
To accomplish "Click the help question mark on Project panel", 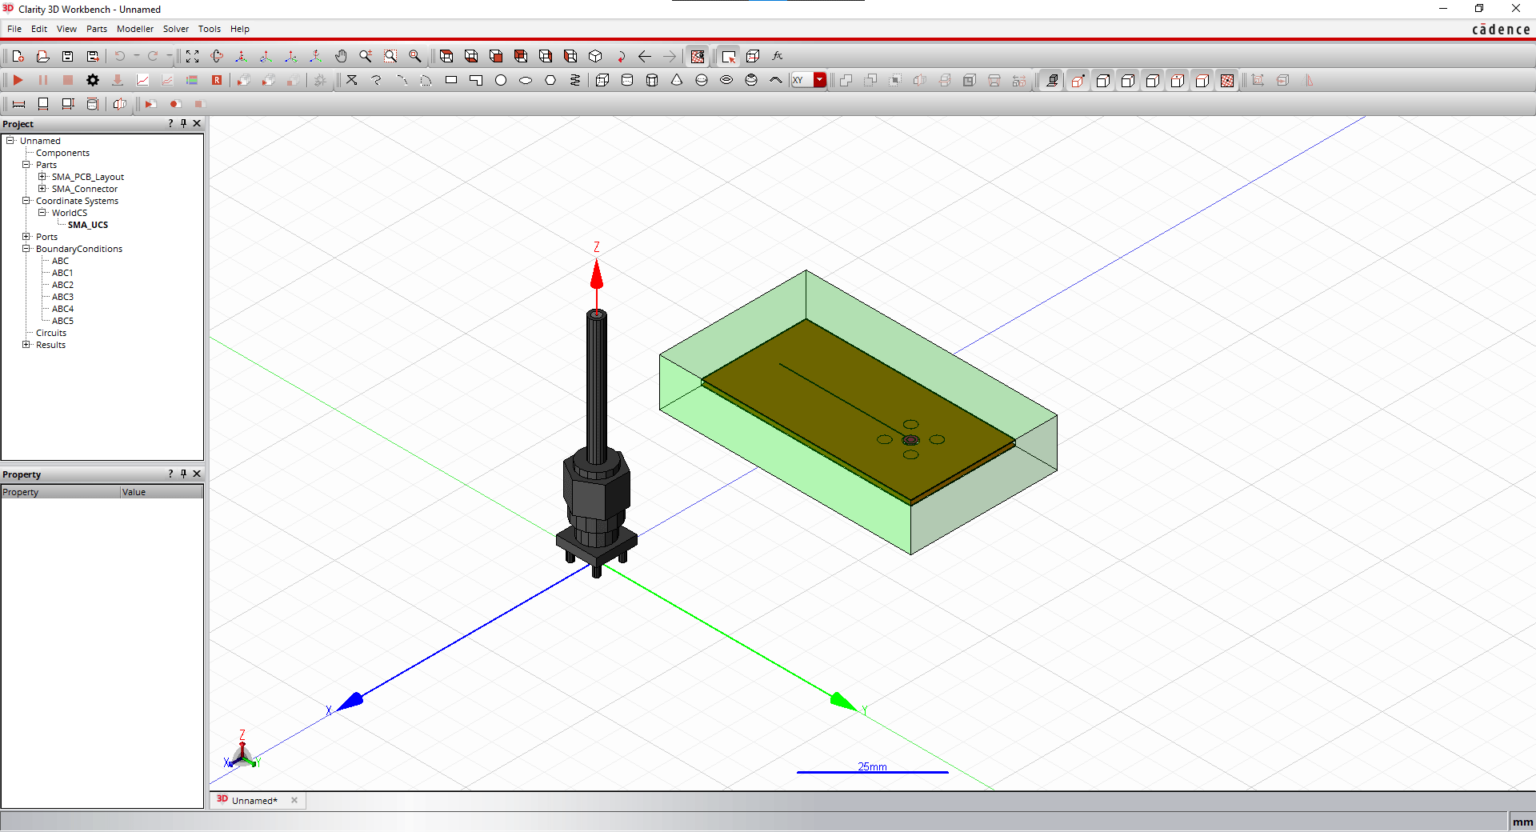I will [x=169, y=123].
